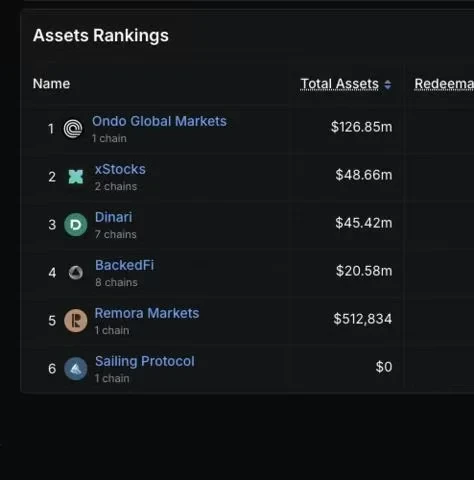This screenshot has width=474, height=480.
Task: Open the Ondo Global Markets link
Action: coord(159,121)
